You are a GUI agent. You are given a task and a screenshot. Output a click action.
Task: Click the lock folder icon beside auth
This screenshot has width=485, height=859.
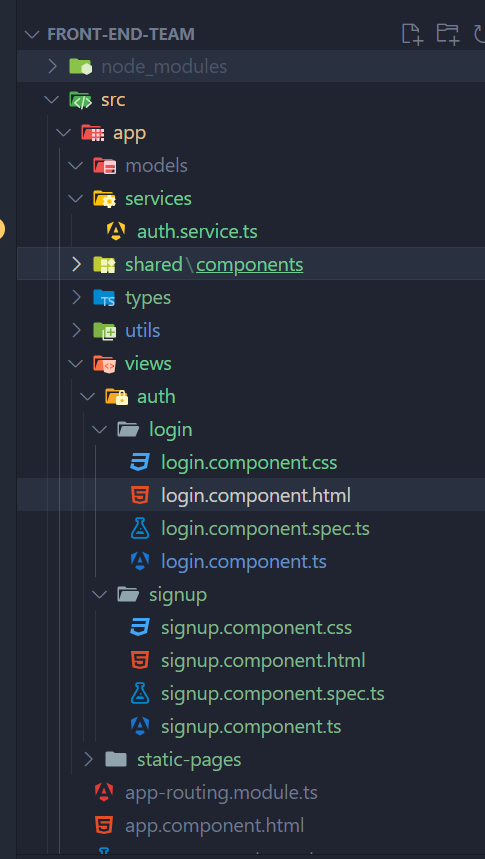[116, 397]
